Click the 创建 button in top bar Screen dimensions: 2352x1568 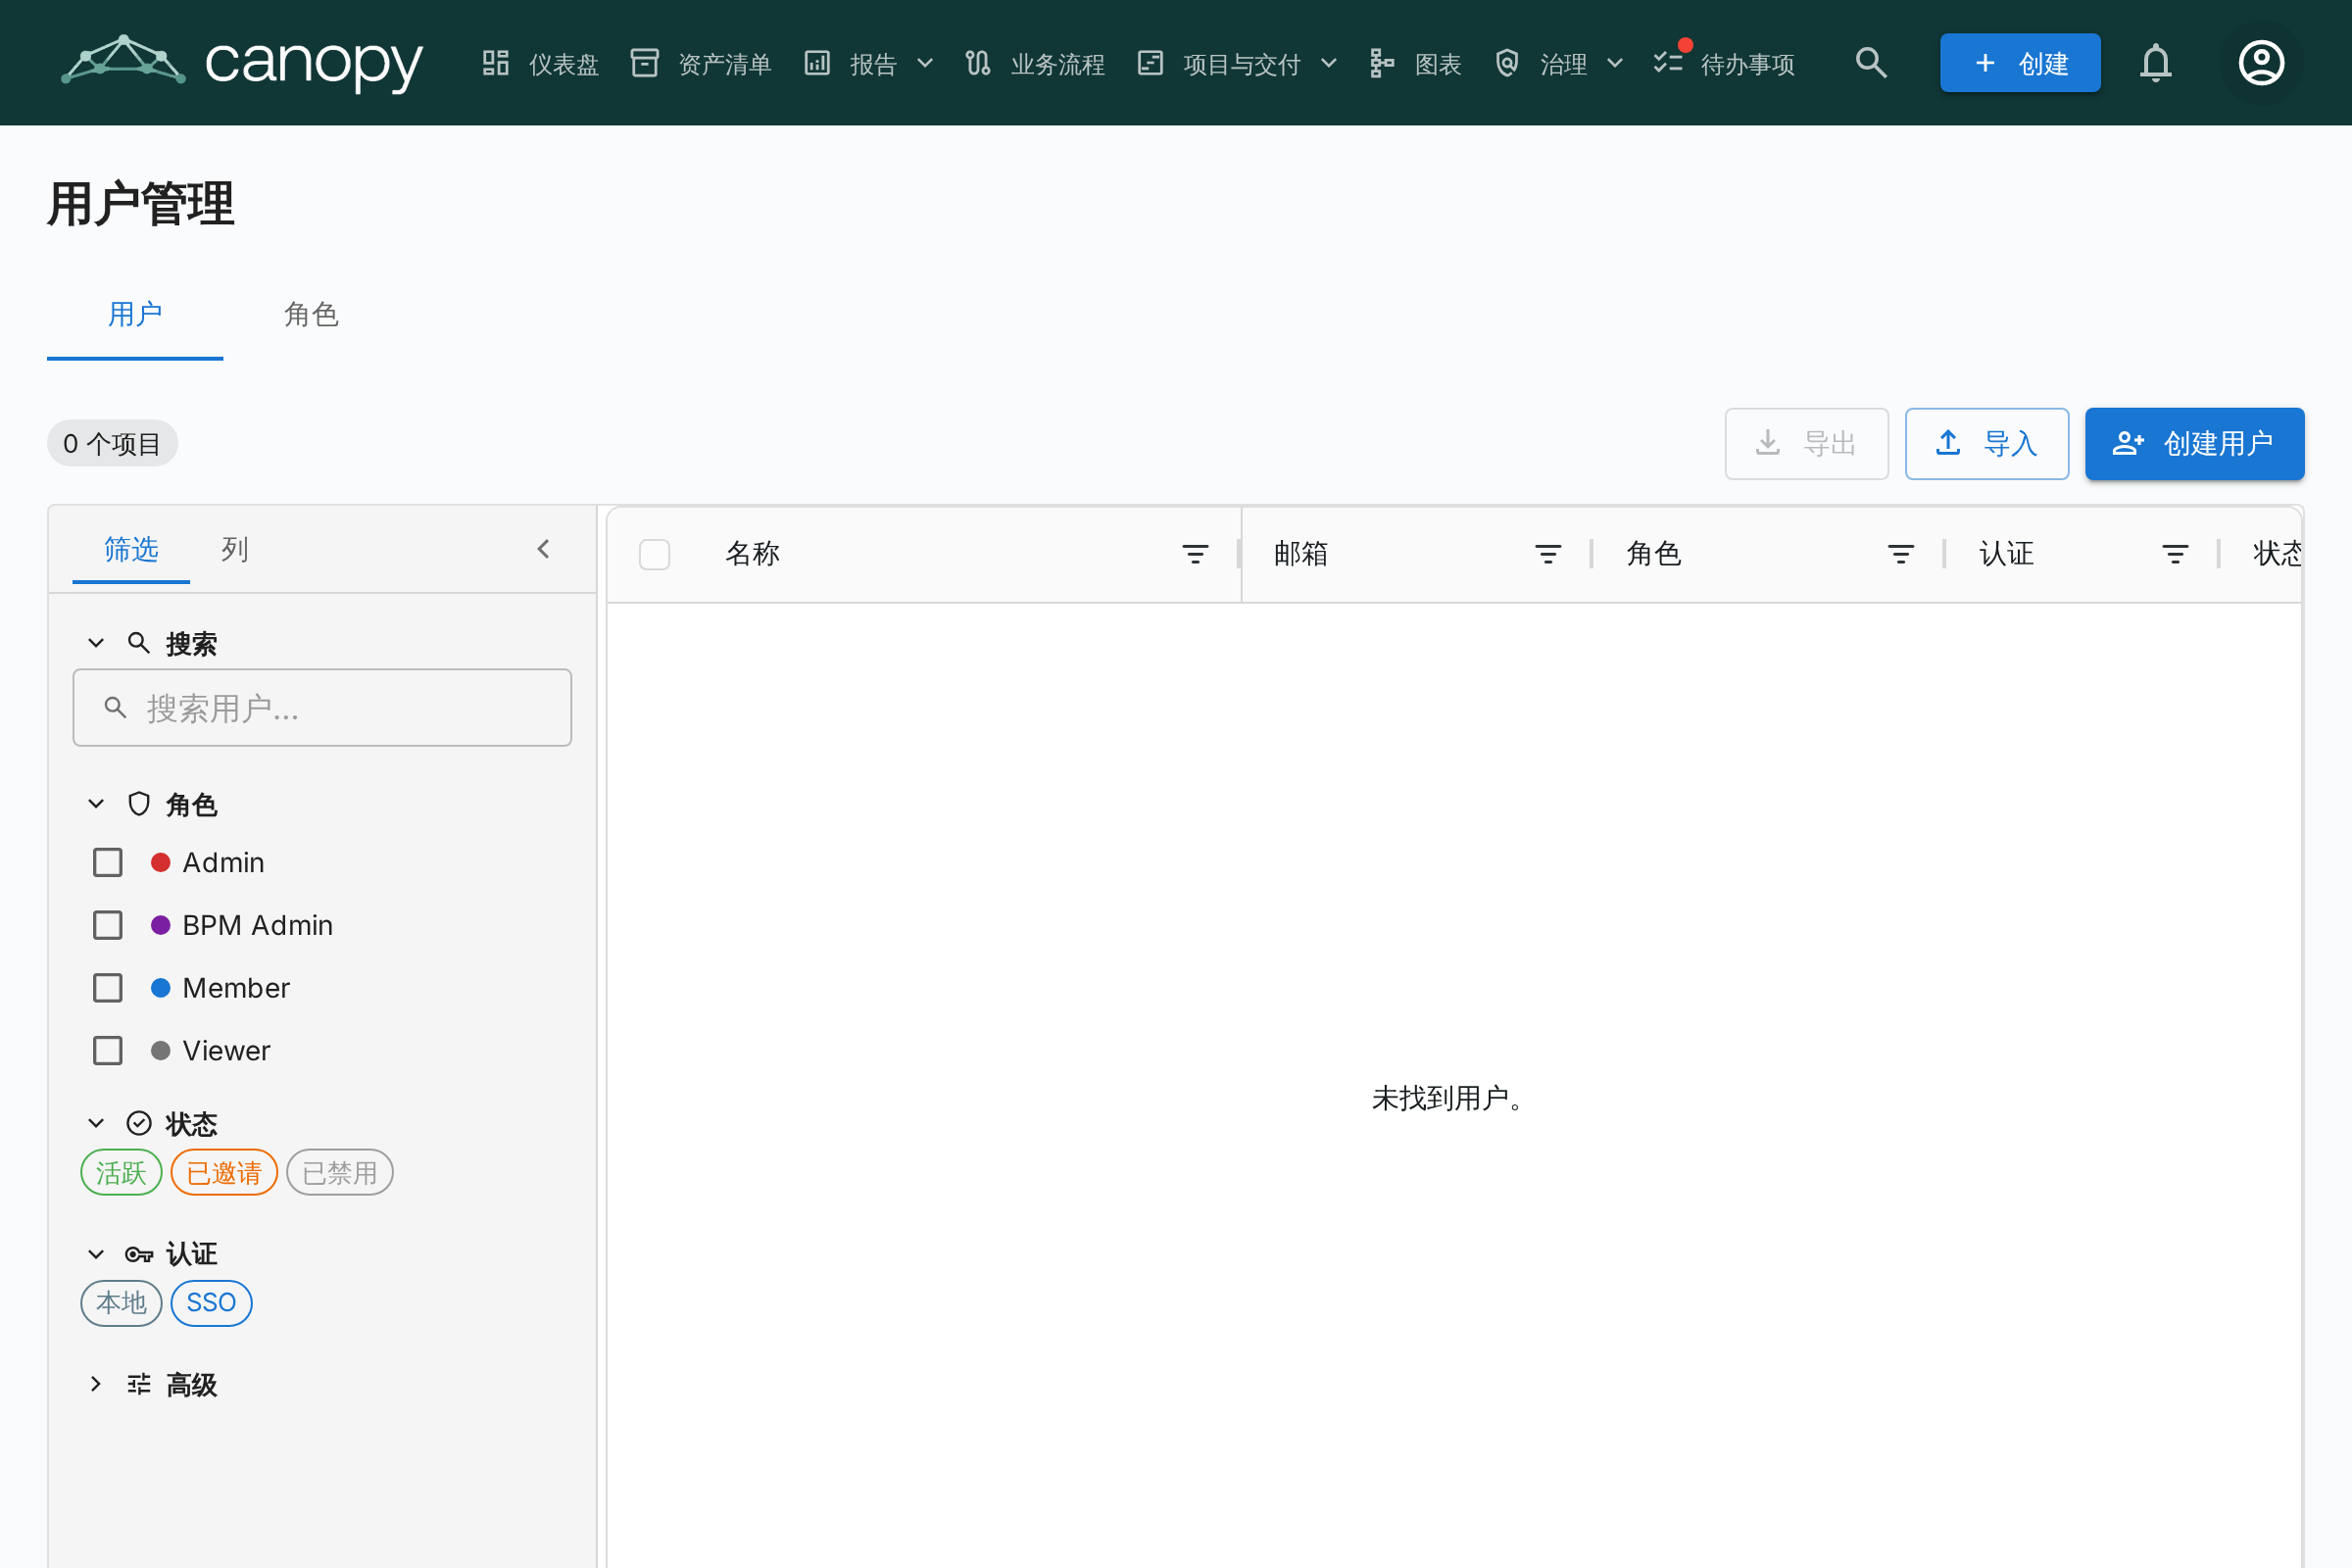pyautogui.click(x=2020, y=63)
